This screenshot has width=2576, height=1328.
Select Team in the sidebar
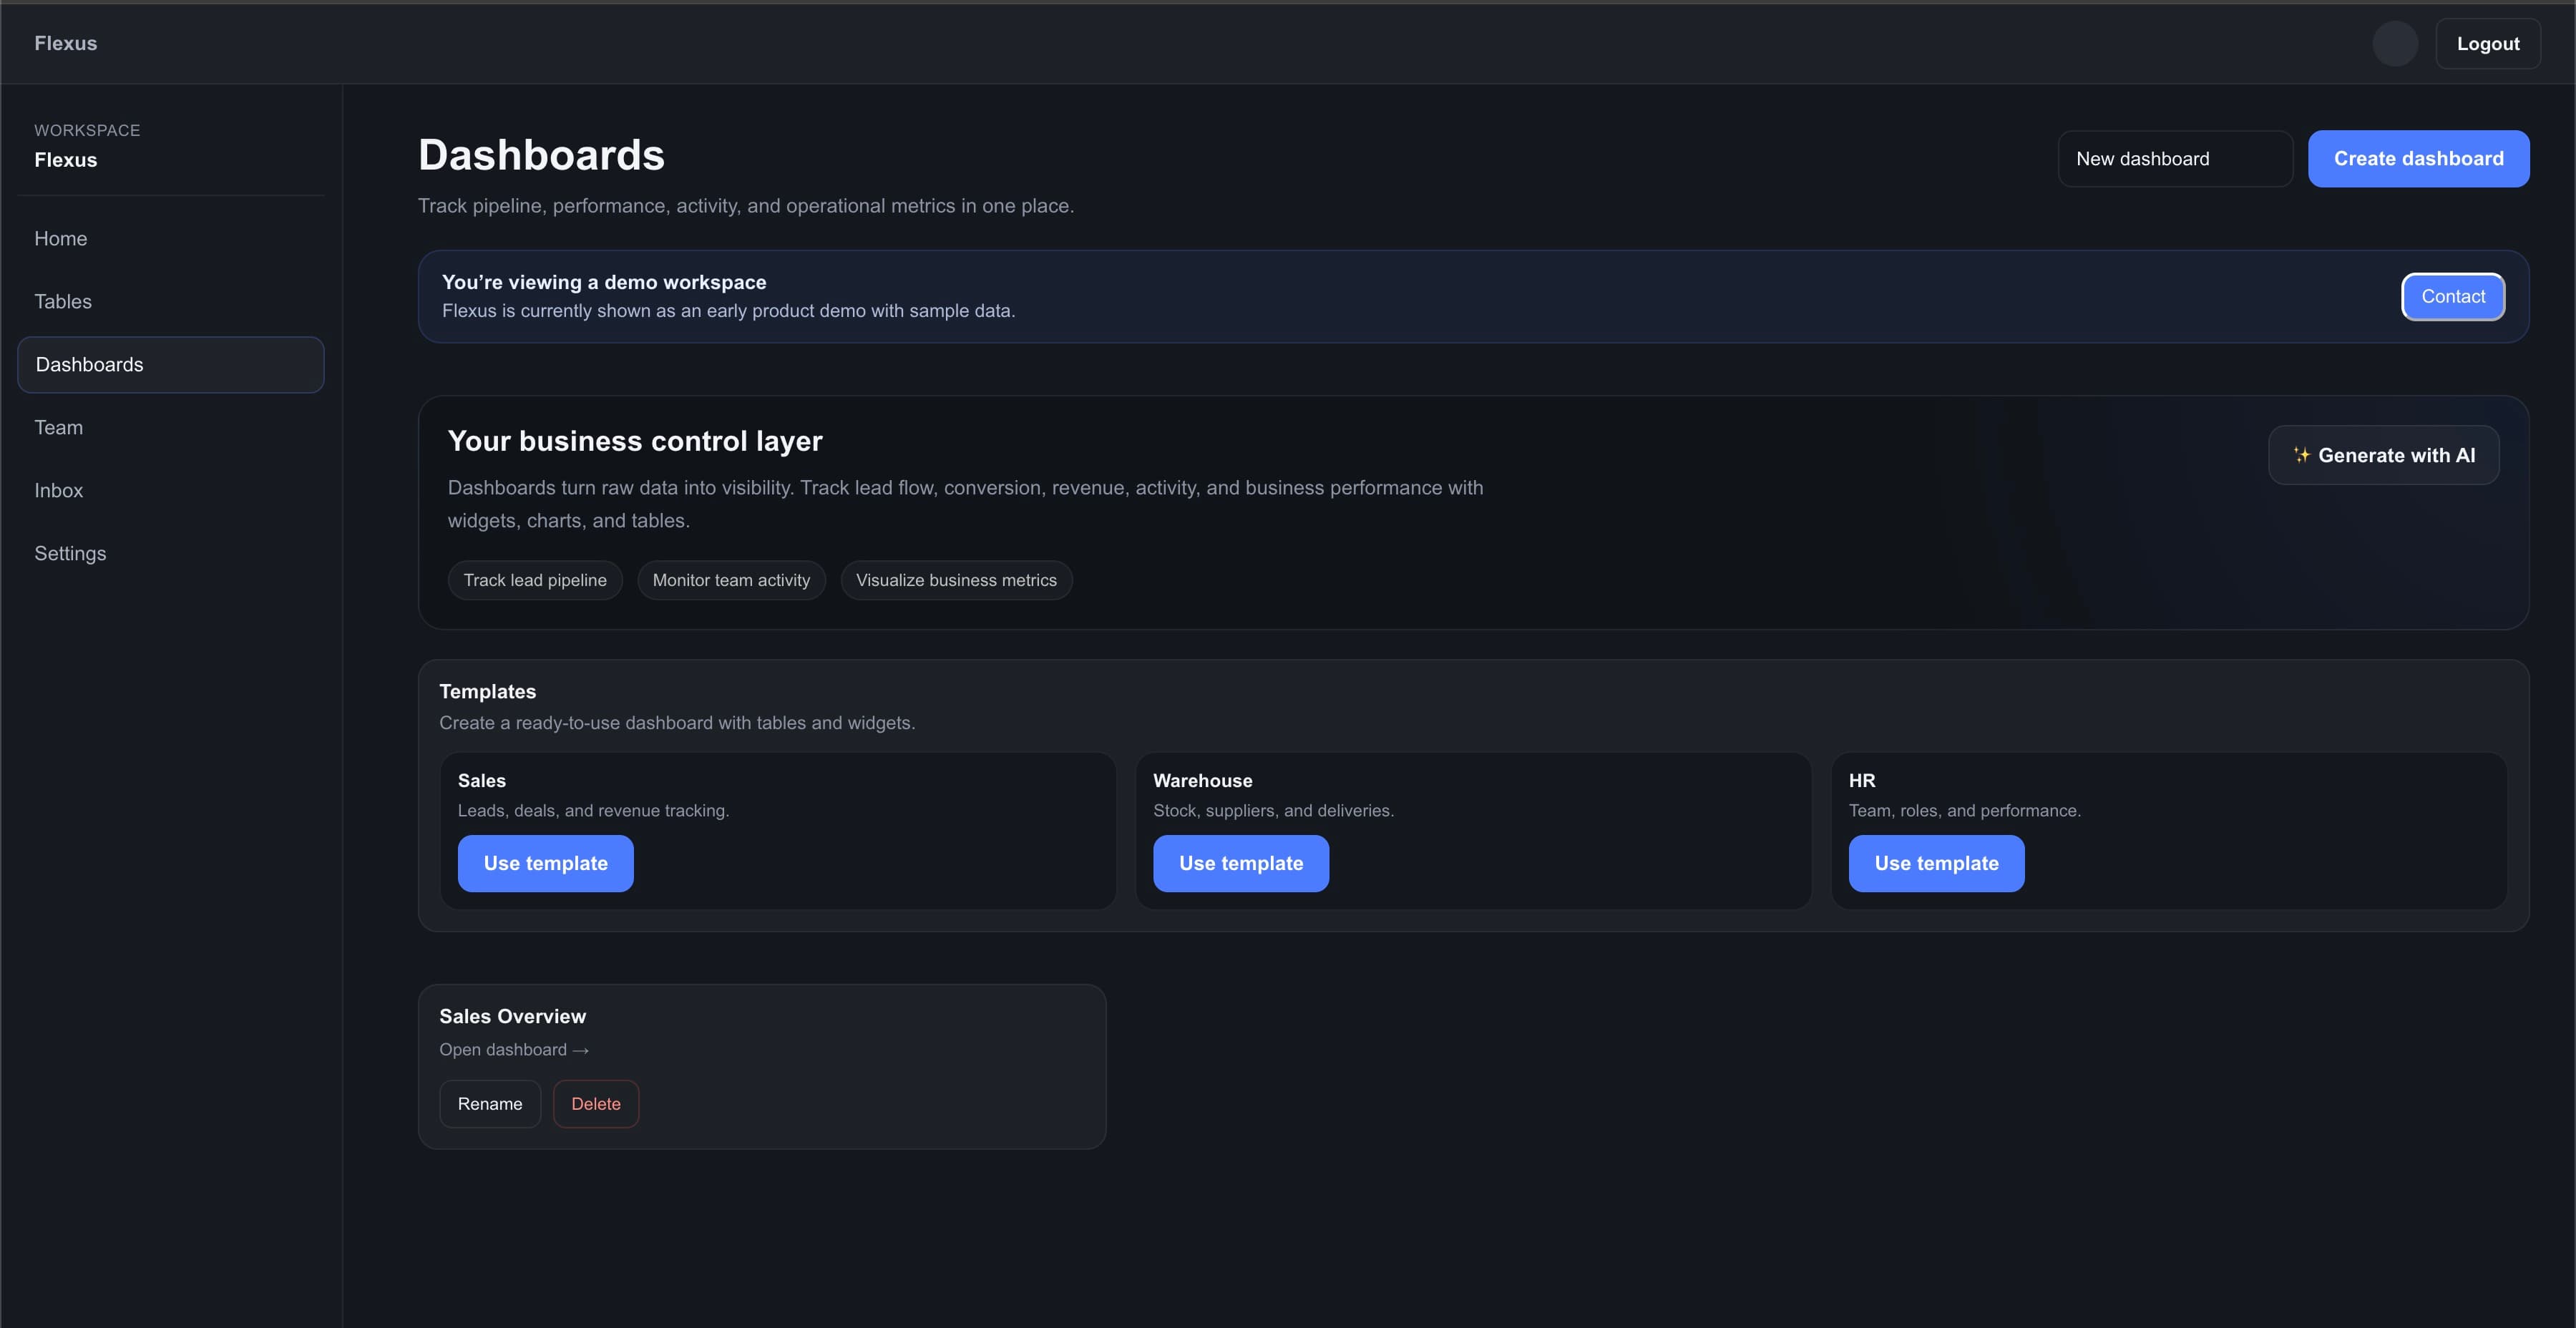pyautogui.click(x=58, y=427)
